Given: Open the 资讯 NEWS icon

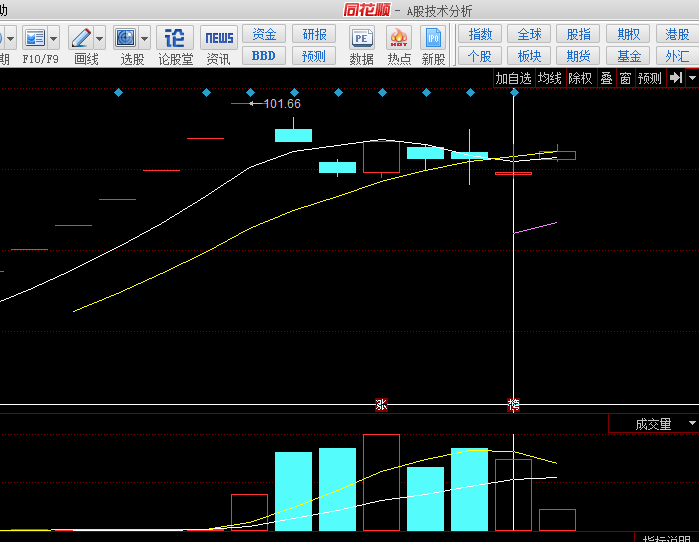Looking at the screenshot, I should coord(218,39).
